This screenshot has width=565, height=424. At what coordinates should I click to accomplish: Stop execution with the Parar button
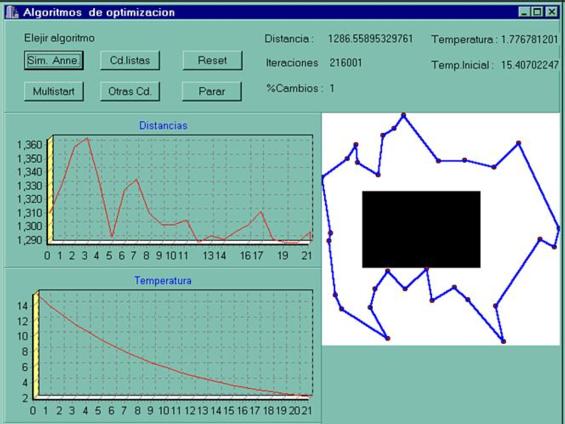(x=212, y=91)
